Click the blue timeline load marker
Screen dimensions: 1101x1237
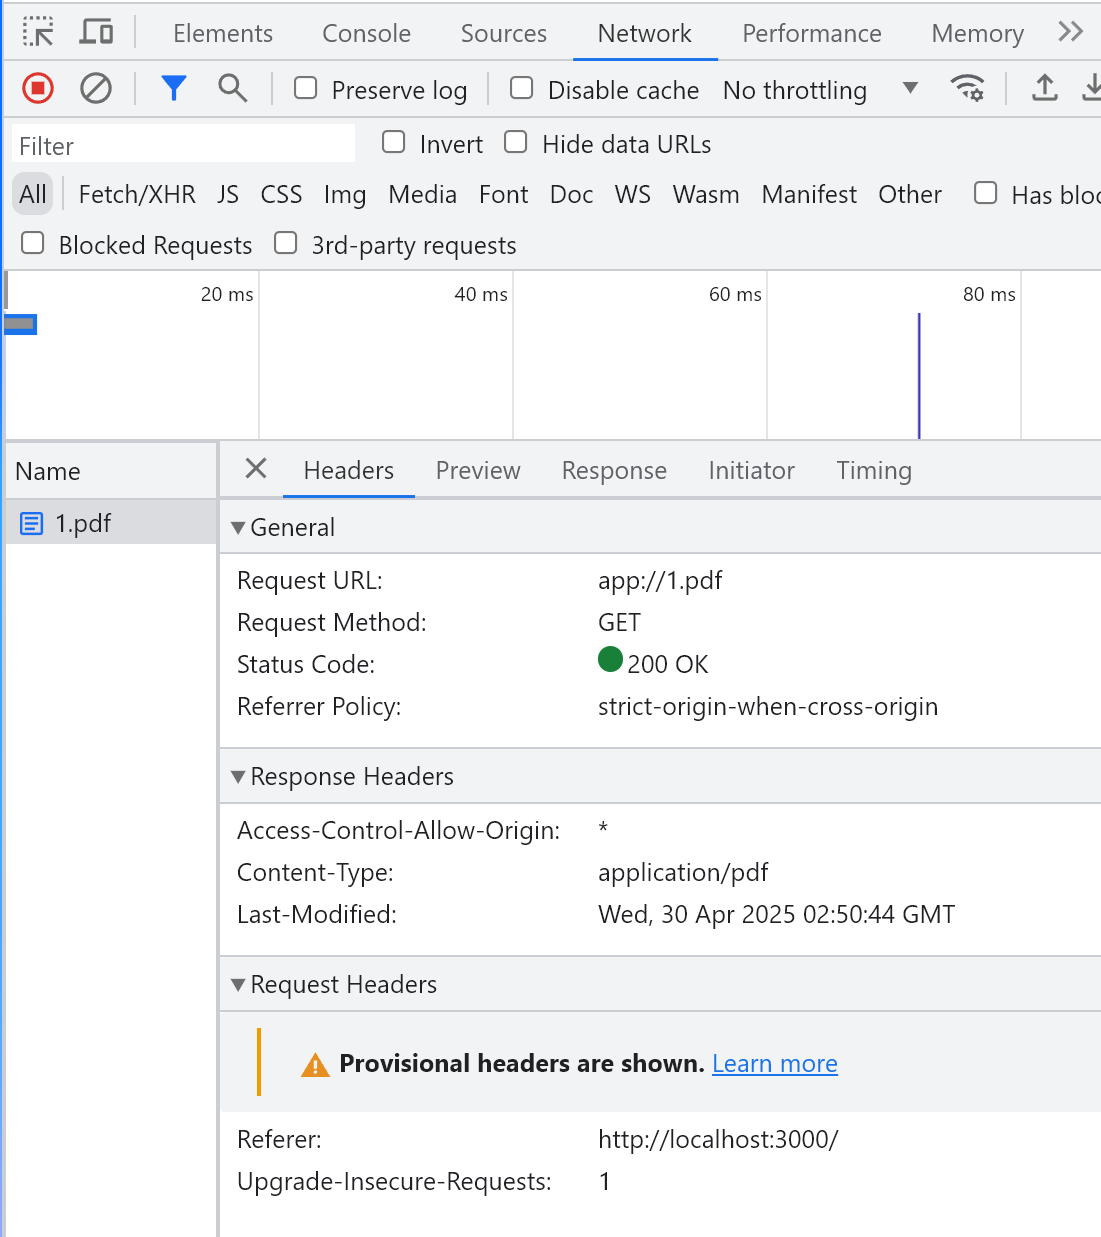click(x=919, y=376)
